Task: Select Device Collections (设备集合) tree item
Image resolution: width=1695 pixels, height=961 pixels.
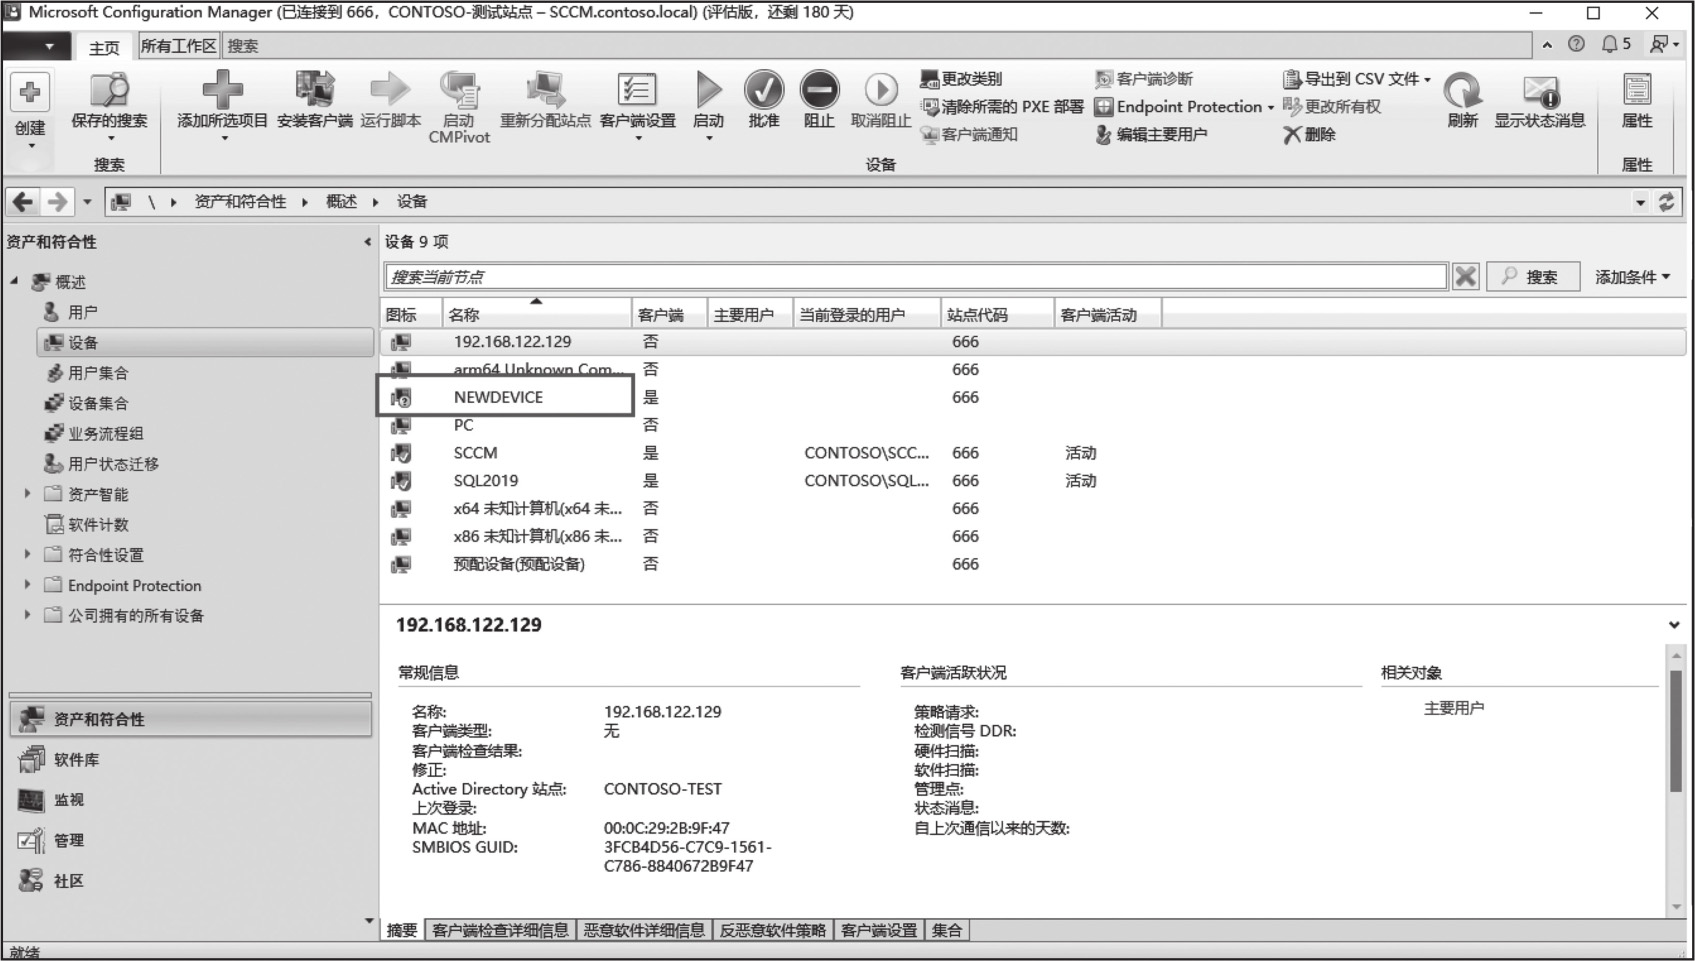Action: click(97, 403)
